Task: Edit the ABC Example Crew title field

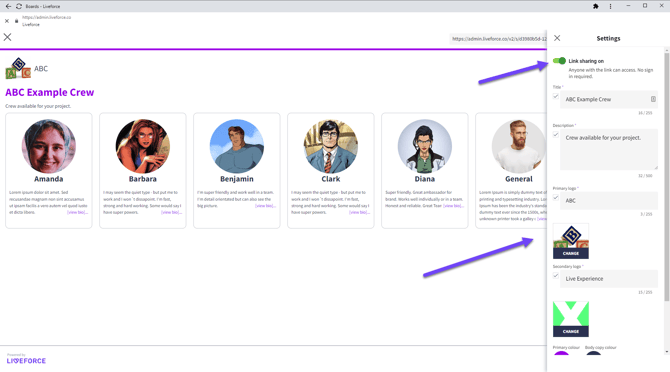Action: pyautogui.click(x=609, y=100)
